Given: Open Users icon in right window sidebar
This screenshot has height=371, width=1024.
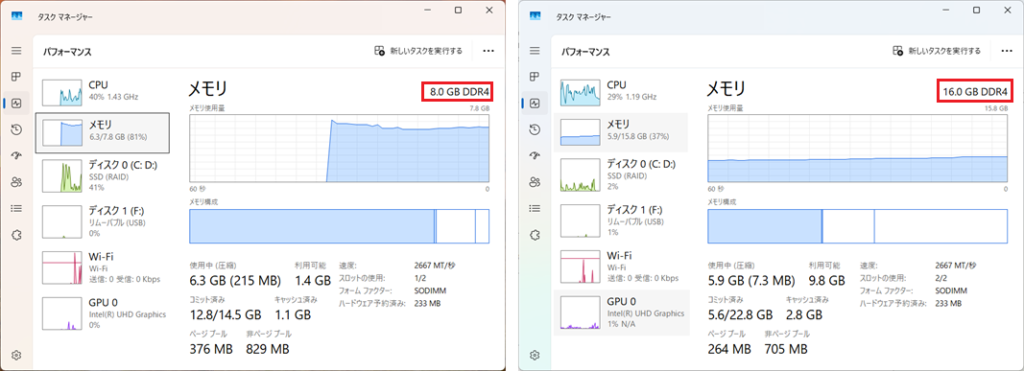Looking at the screenshot, I should coord(535,182).
